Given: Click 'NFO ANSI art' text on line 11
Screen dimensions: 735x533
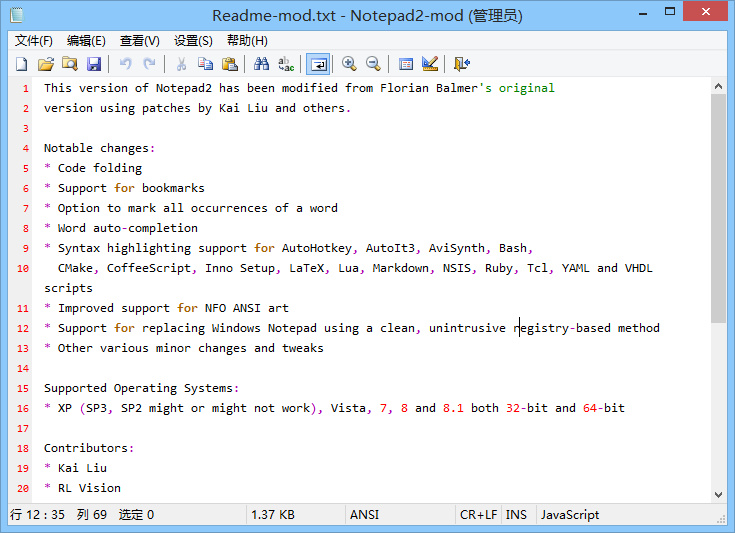Looking at the screenshot, I should click(x=247, y=308).
